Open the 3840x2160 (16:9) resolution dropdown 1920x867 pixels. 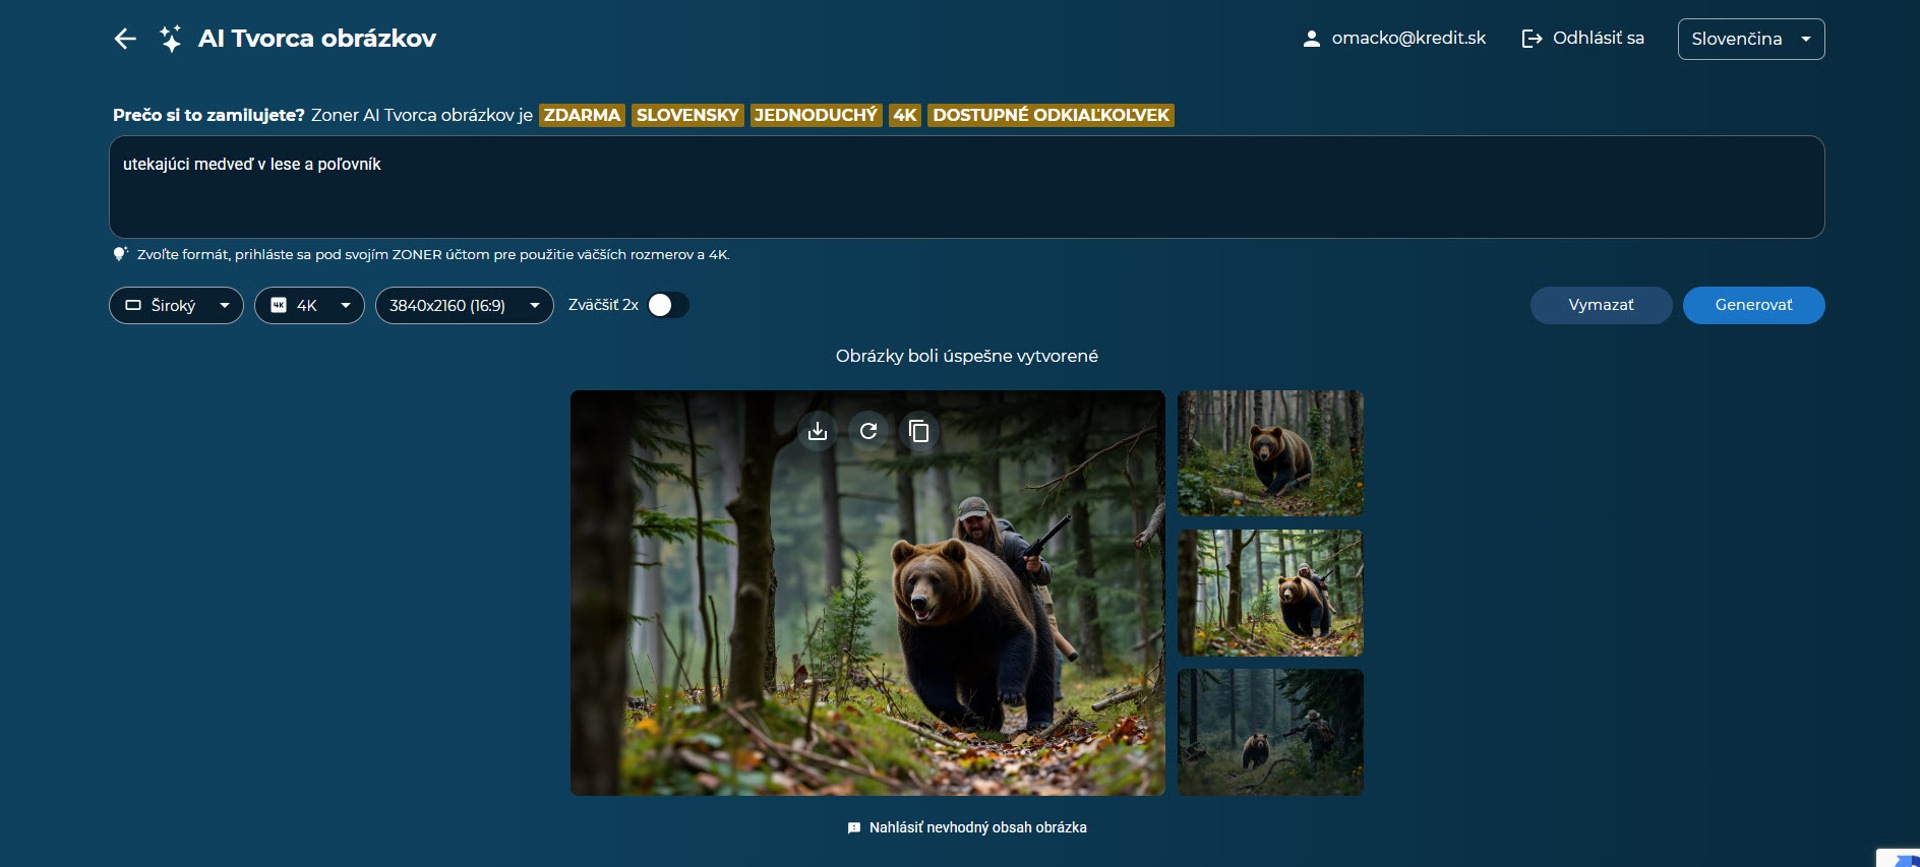(464, 305)
